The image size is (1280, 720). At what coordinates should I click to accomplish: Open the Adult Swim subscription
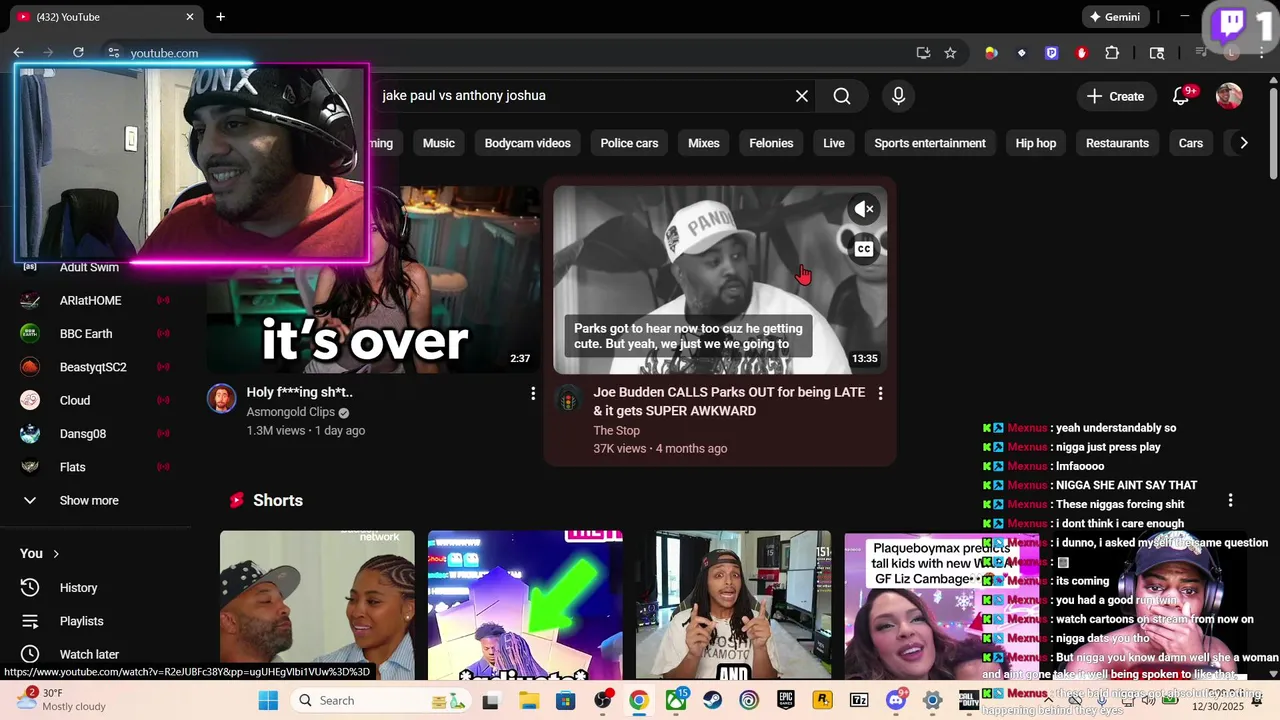(x=95, y=267)
